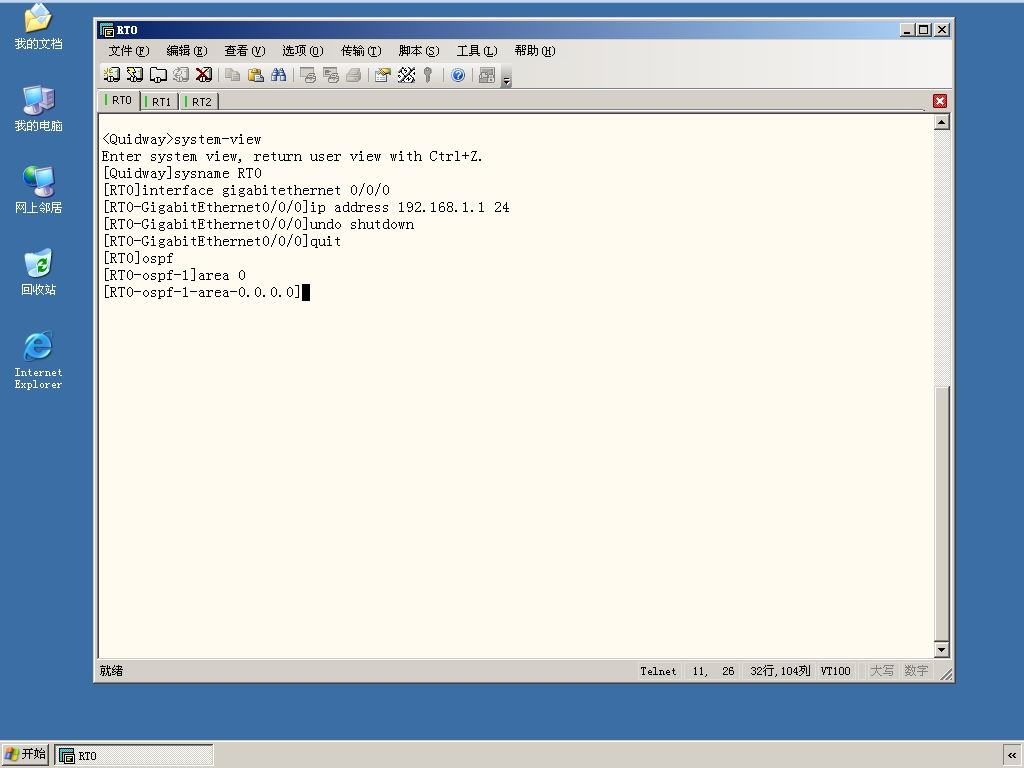The width and height of the screenshot is (1024, 768).
Task: Open the 文件(F) menu
Action: [129, 51]
